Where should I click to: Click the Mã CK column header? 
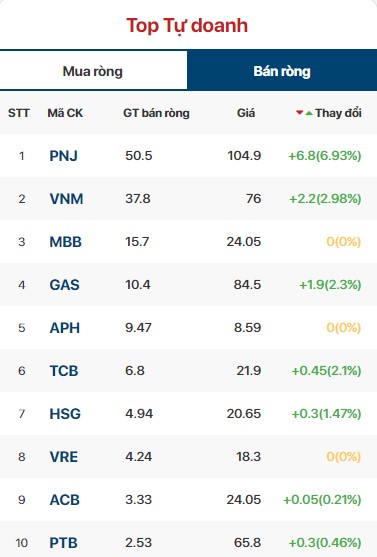65,113
